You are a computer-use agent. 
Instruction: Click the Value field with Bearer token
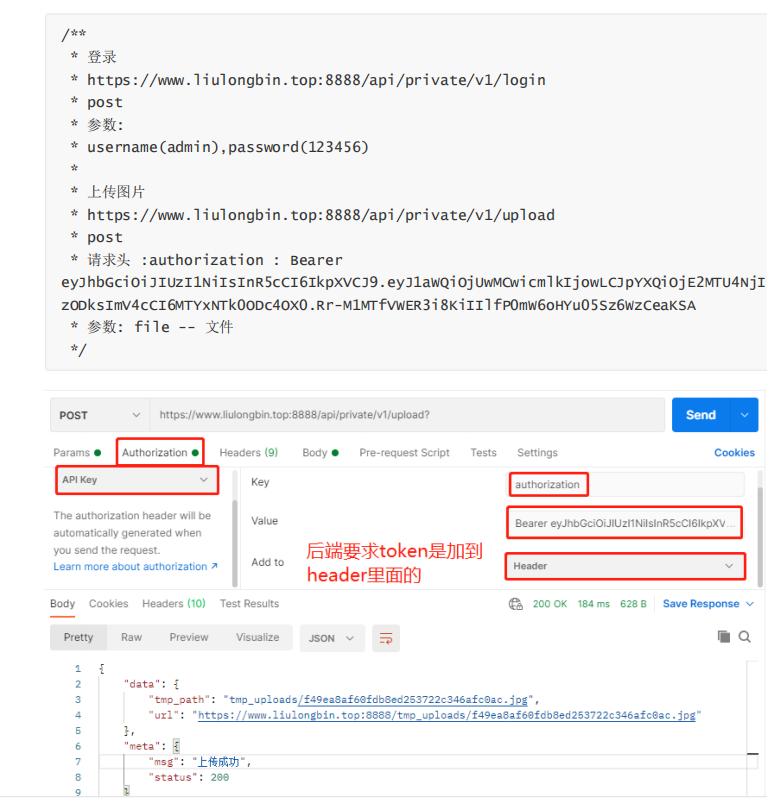pos(624,523)
